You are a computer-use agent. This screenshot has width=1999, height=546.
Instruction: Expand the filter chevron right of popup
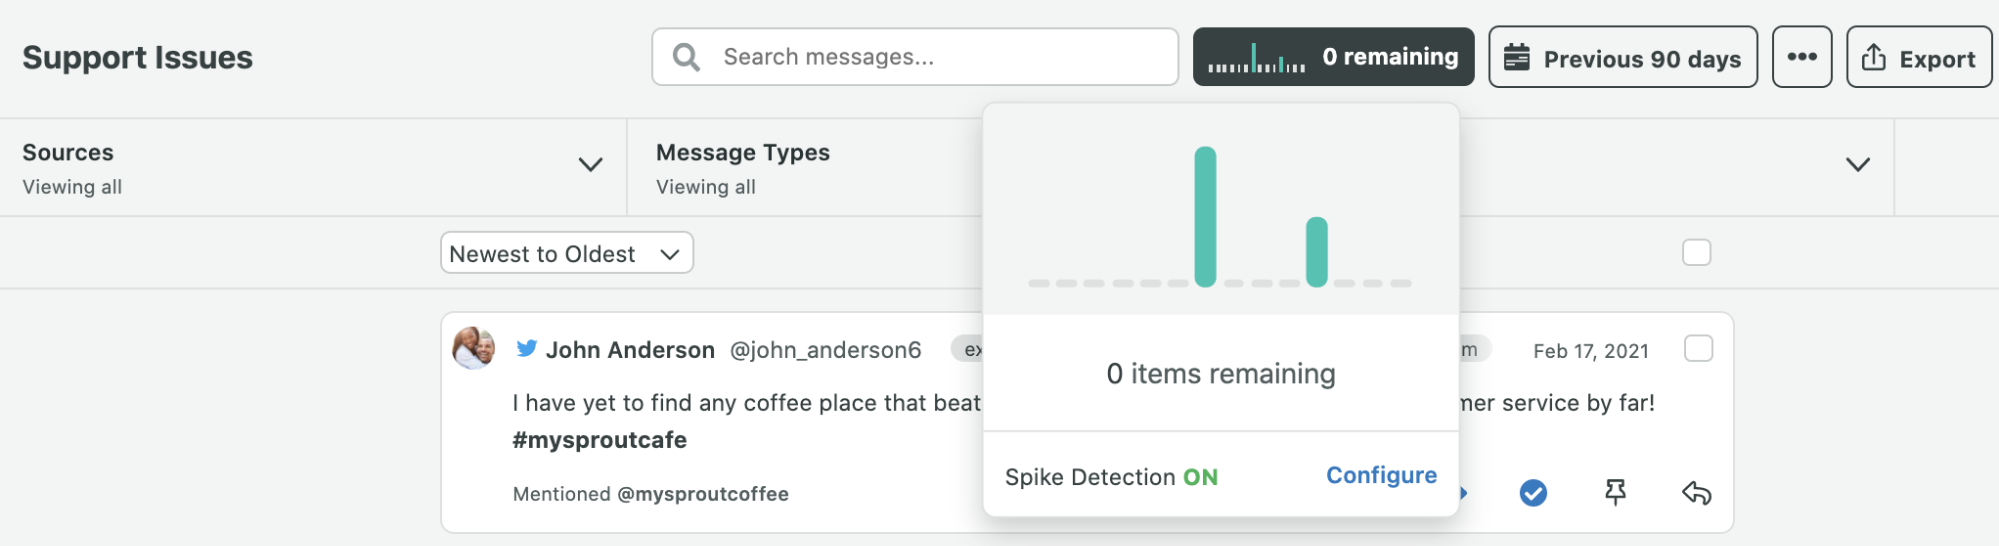1857,165
